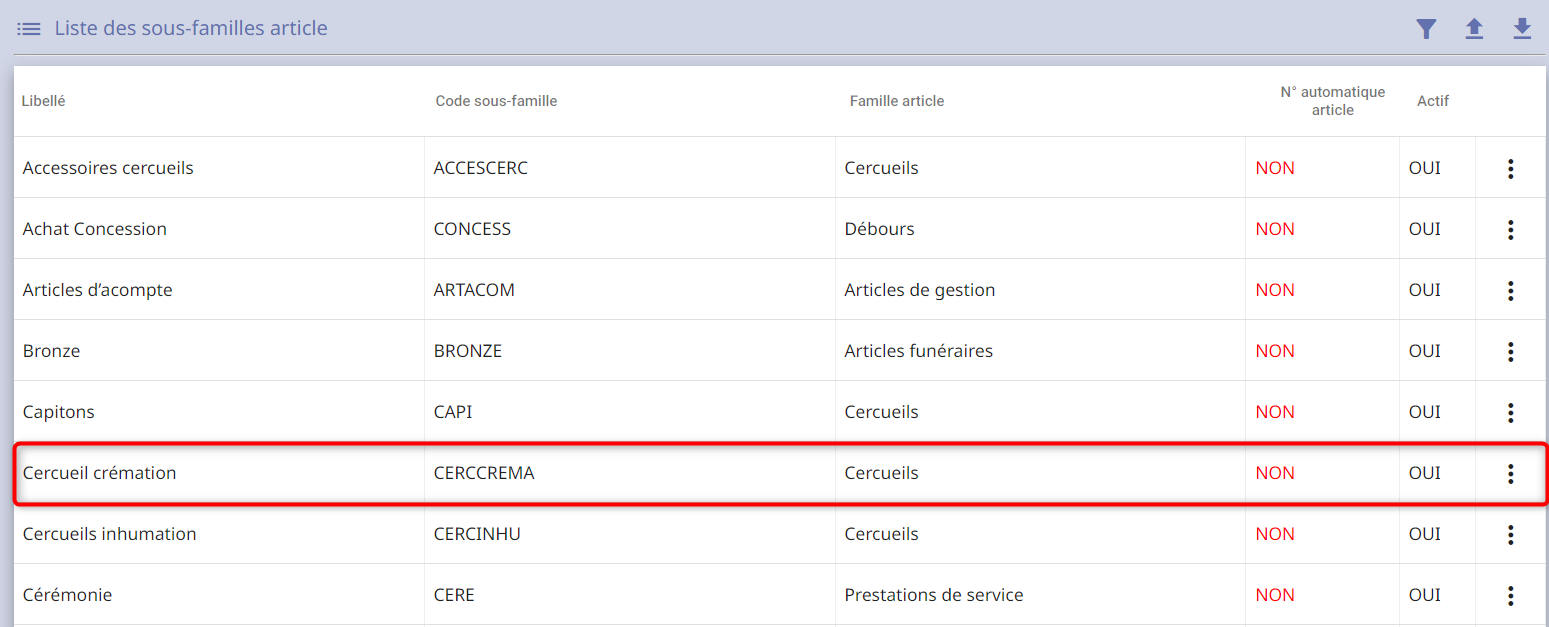Open three-dot menu for Articles d'acompte
The image size is (1549, 627).
(x=1510, y=290)
